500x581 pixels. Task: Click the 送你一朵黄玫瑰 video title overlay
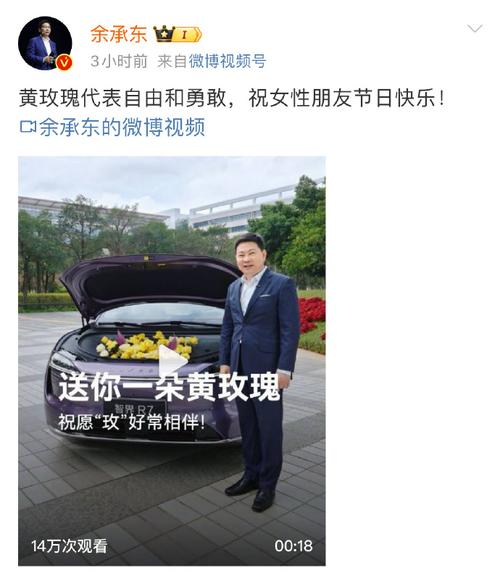pyautogui.click(x=169, y=387)
